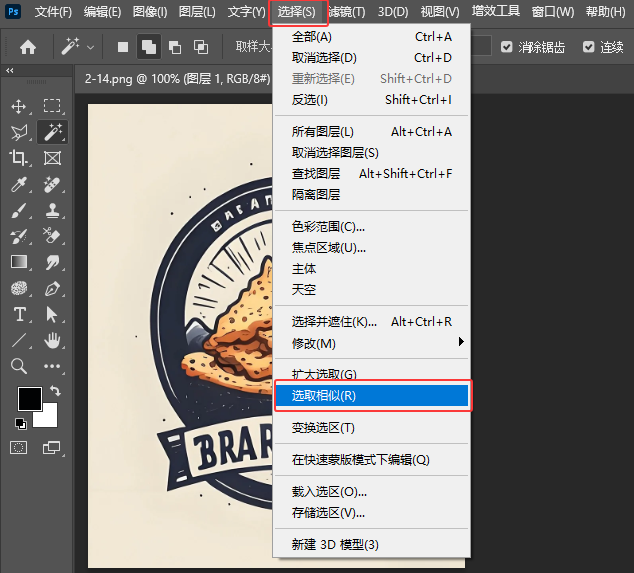Expand the 修改(M) submenu arrow
The height and width of the screenshot is (573, 634).
[x=461, y=342]
